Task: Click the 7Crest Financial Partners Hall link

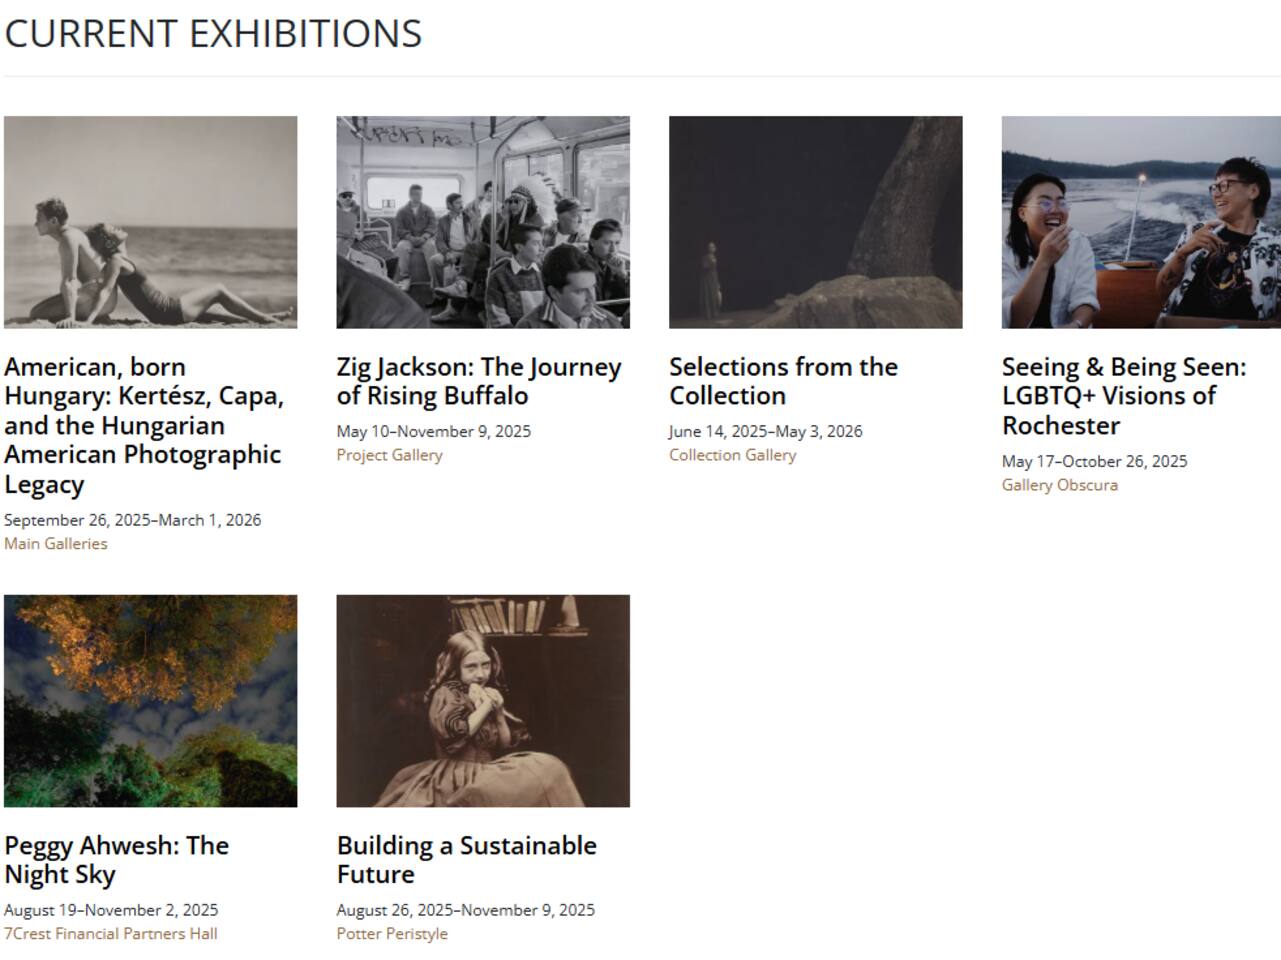Action: point(110,934)
